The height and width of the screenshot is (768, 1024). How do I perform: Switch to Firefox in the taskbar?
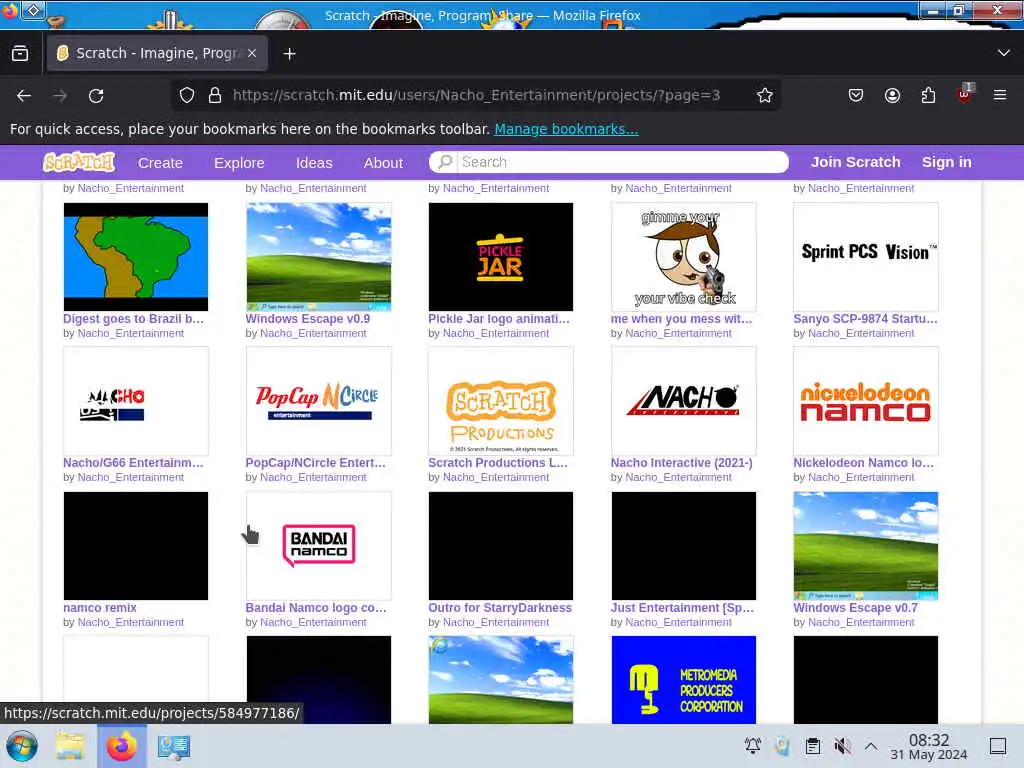[x=121, y=746]
